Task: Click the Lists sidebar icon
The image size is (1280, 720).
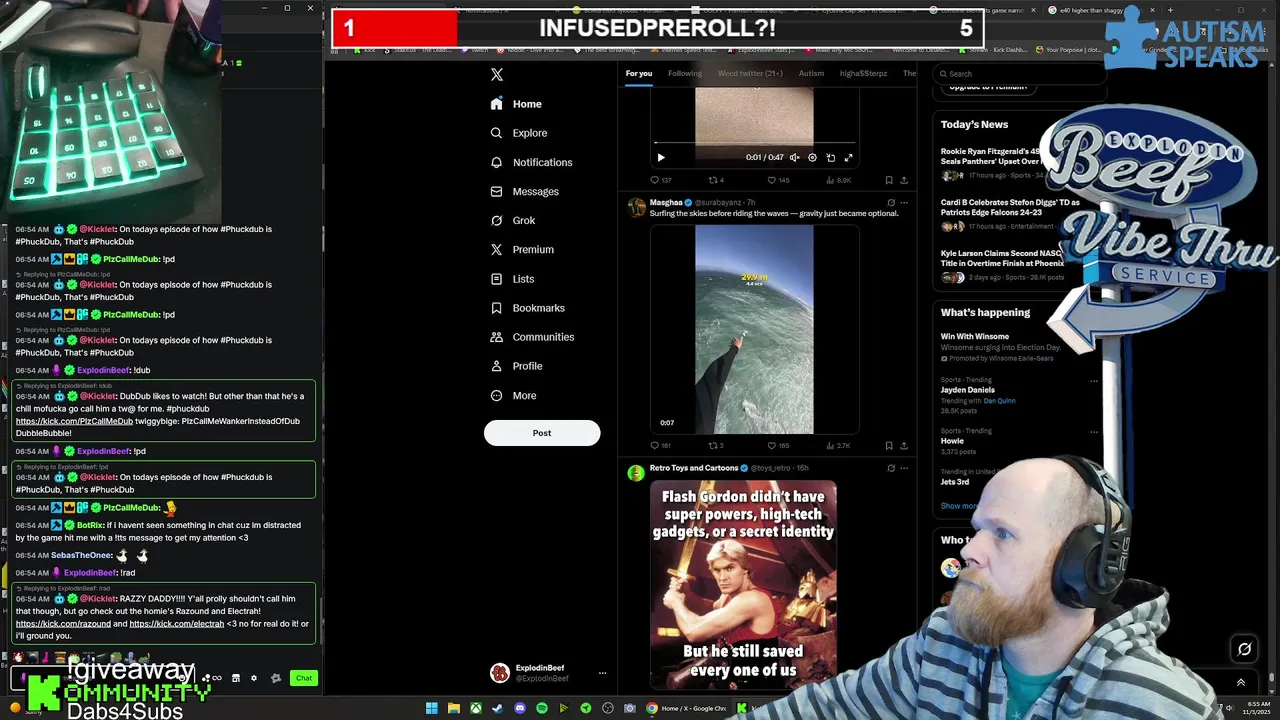Action: pyautogui.click(x=497, y=279)
